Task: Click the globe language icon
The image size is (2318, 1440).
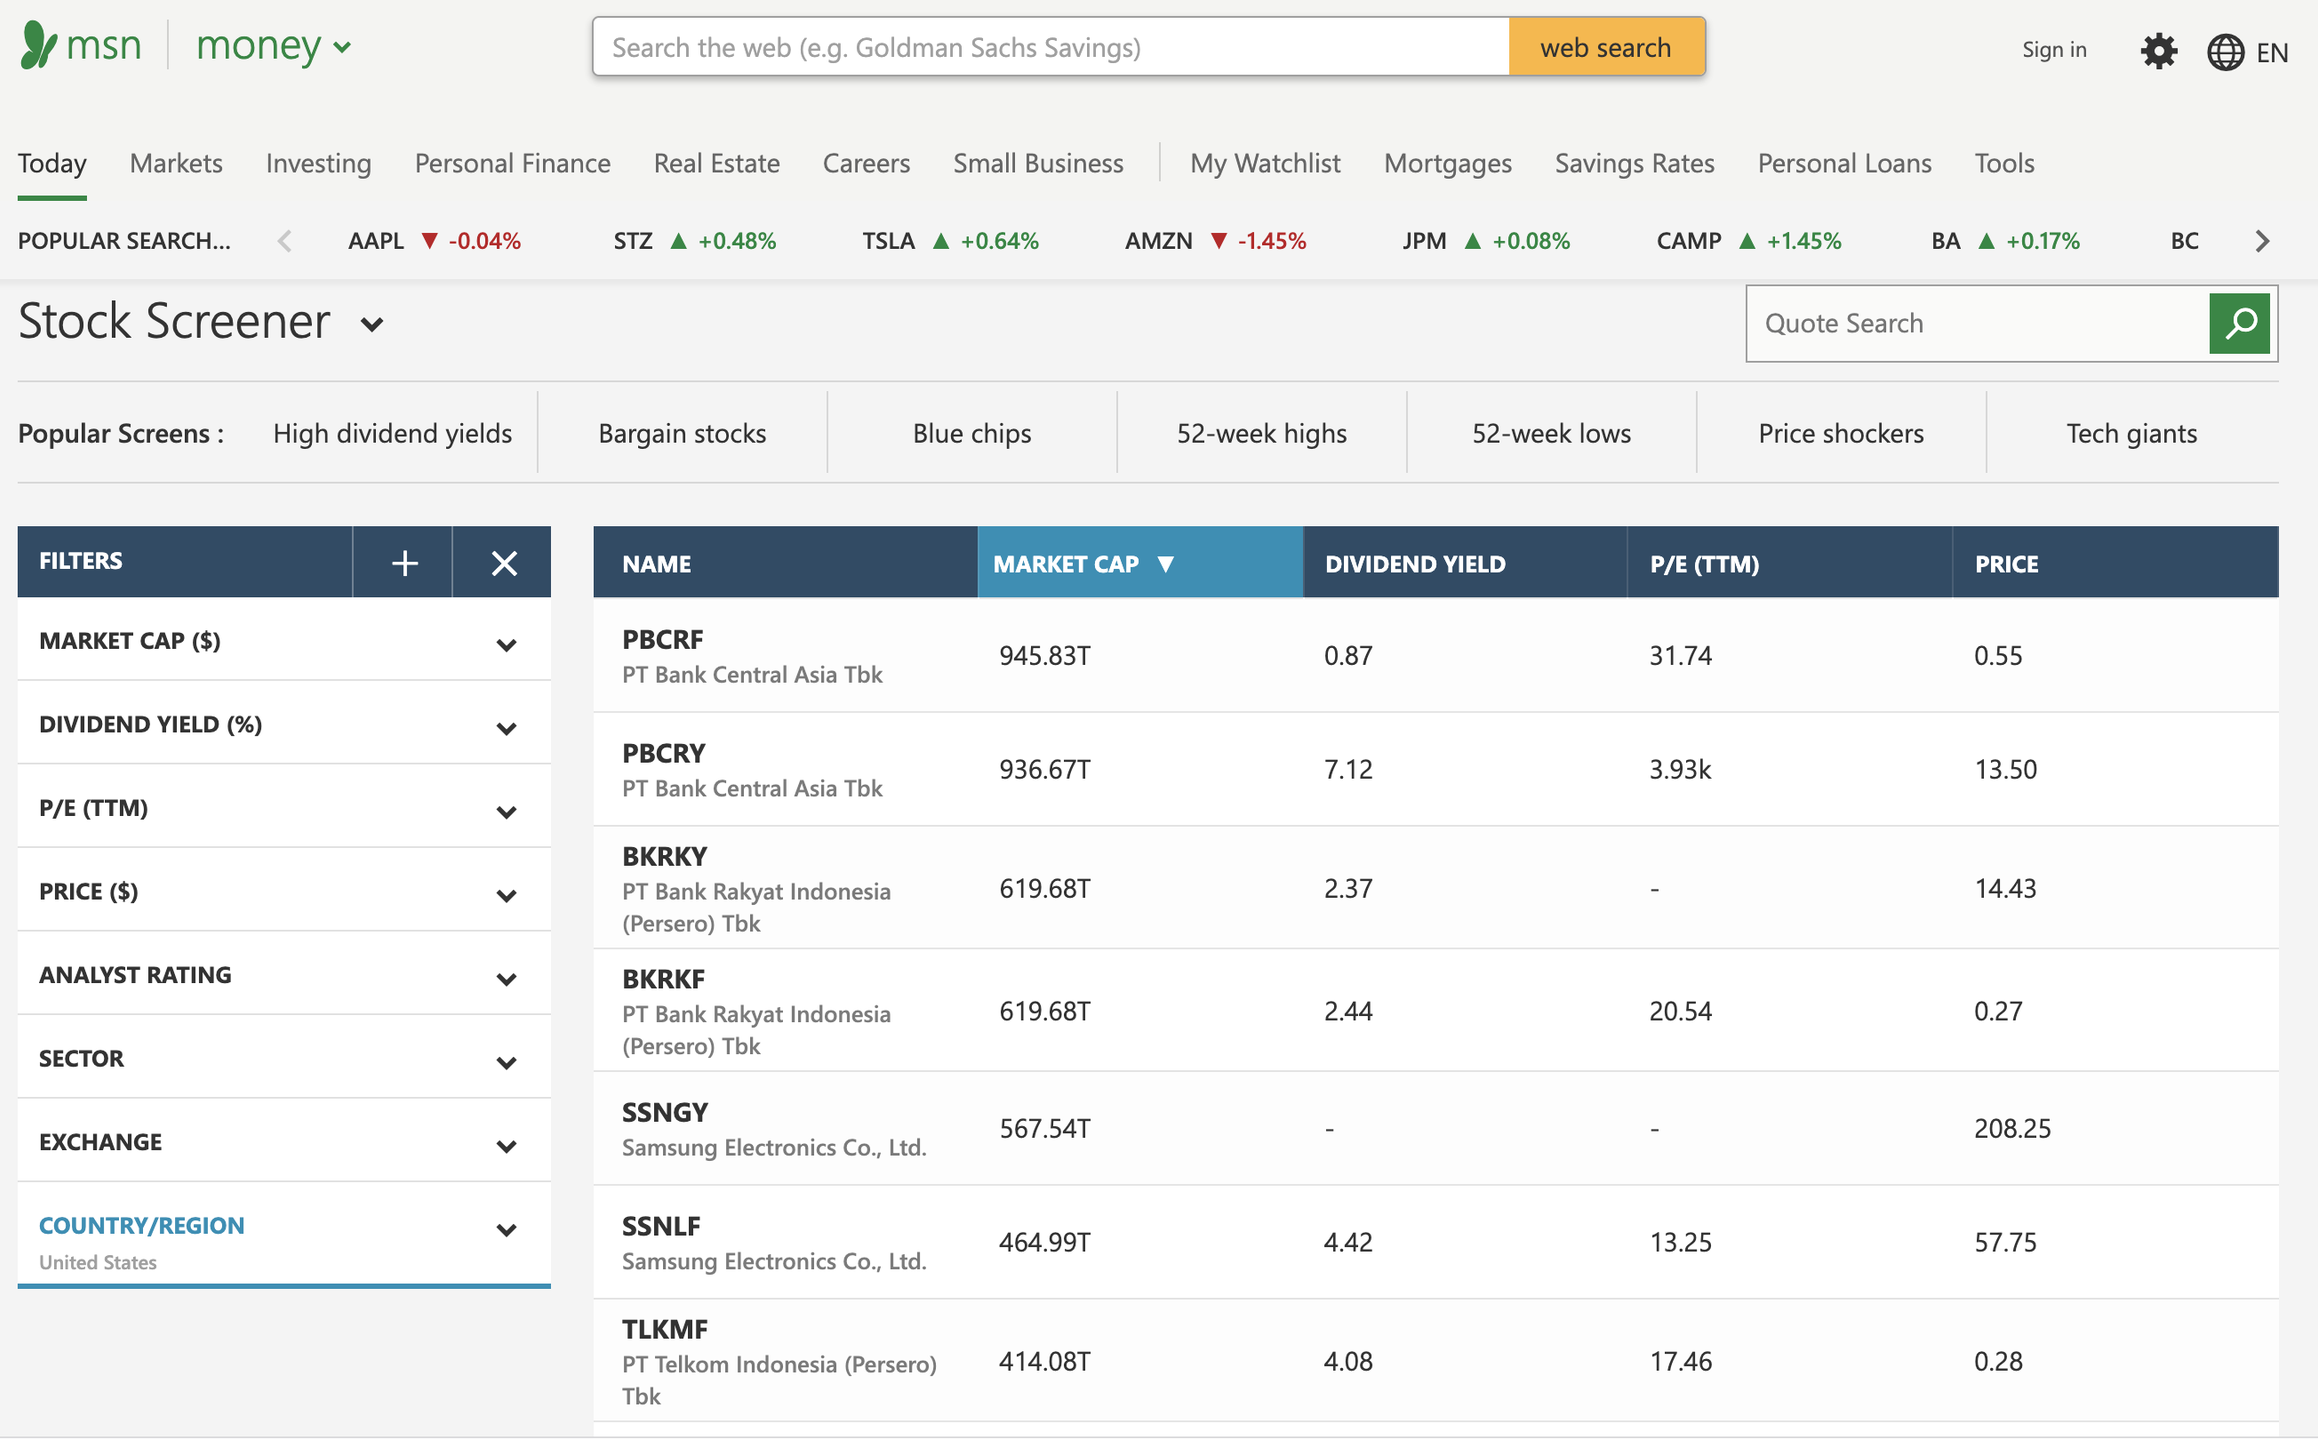Action: tap(2224, 50)
